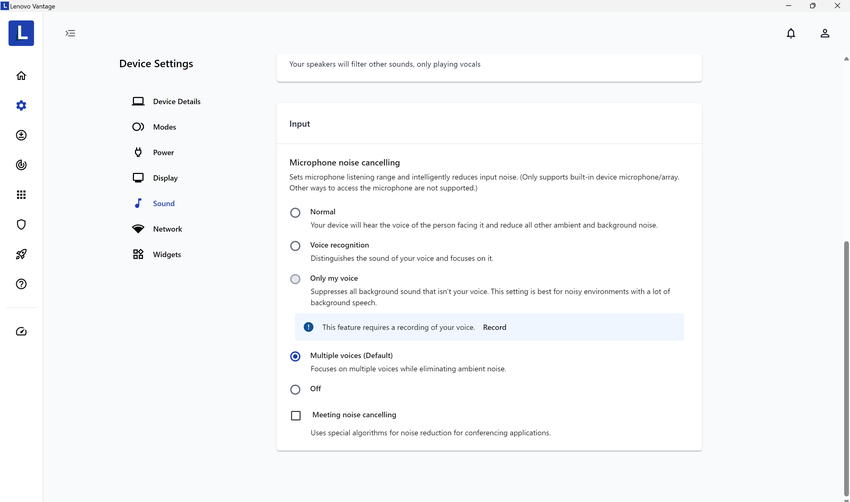Open the Security shield icon

coord(21,225)
